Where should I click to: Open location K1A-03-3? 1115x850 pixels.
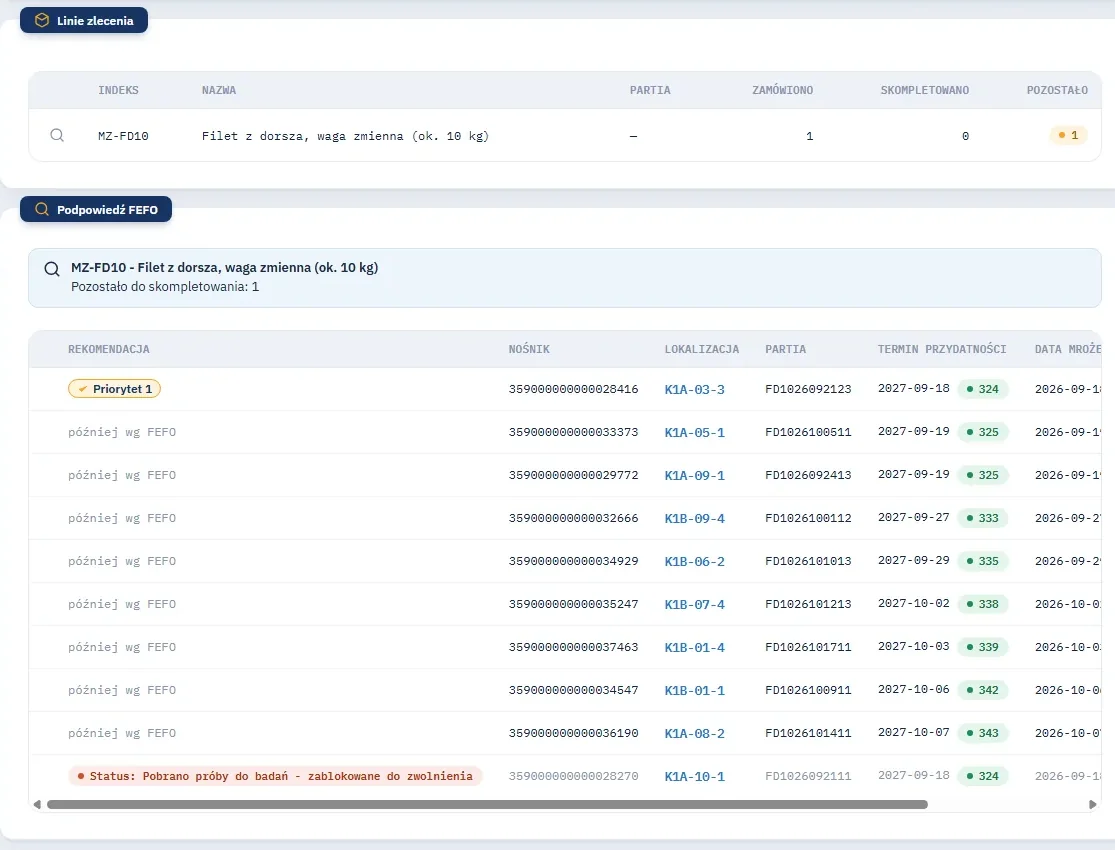[x=695, y=389]
